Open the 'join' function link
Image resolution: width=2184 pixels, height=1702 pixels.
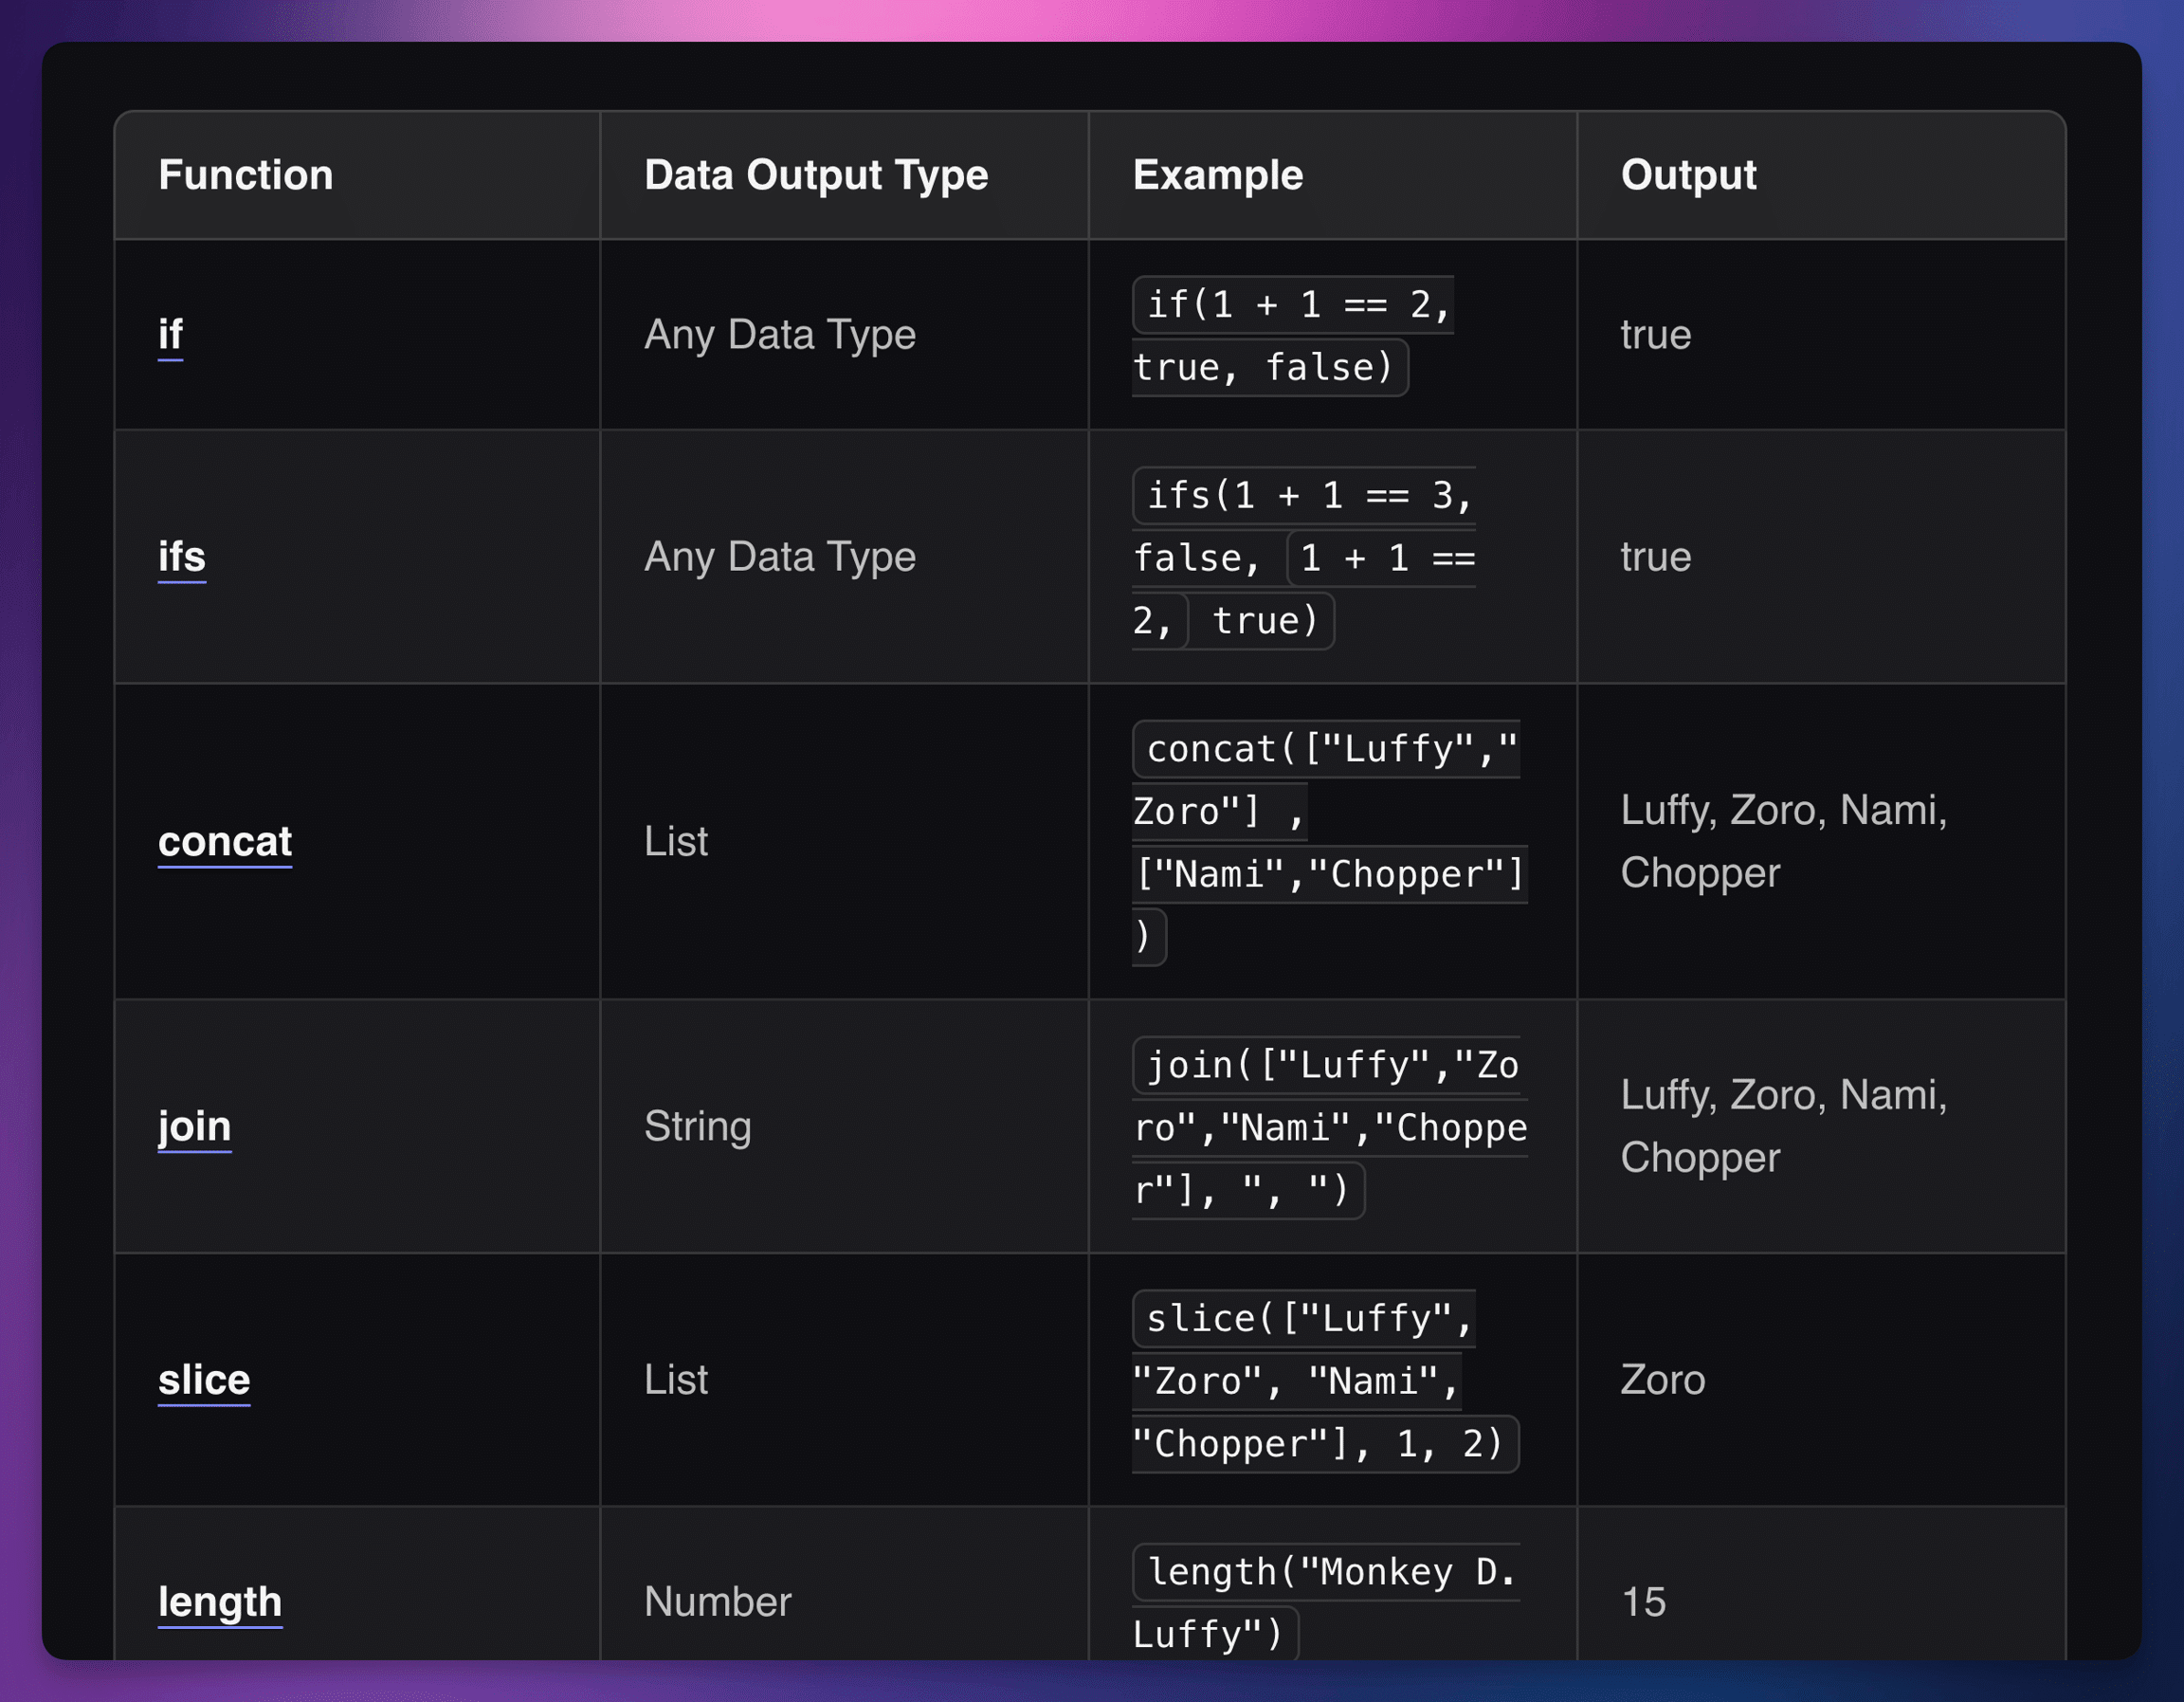tap(194, 1126)
